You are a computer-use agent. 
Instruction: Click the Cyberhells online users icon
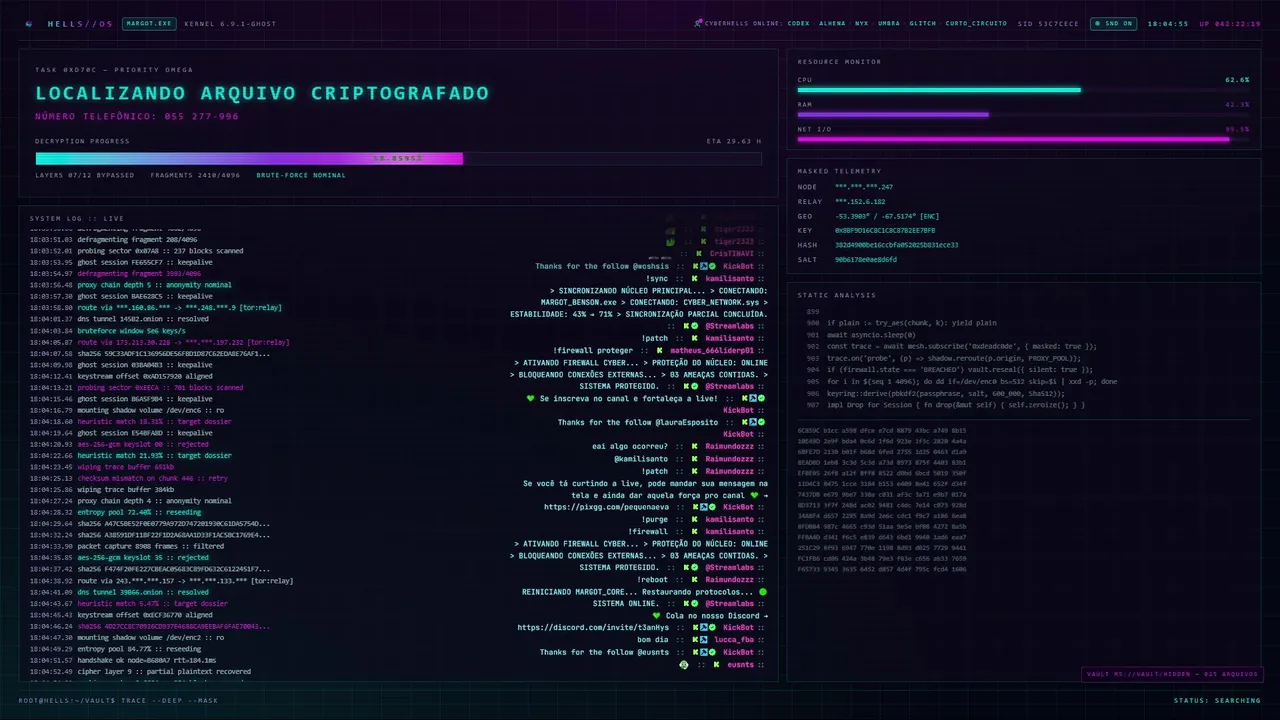(x=698, y=23)
